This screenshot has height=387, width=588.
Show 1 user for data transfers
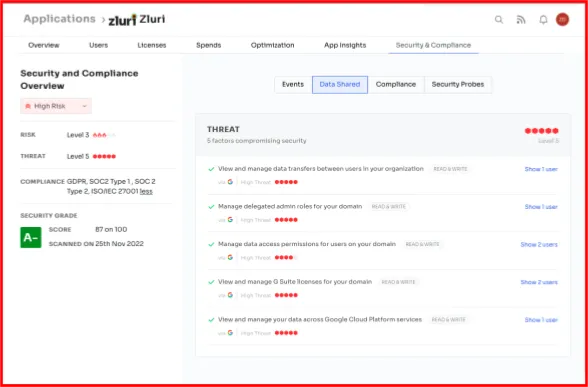pyautogui.click(x=541, y=169)
